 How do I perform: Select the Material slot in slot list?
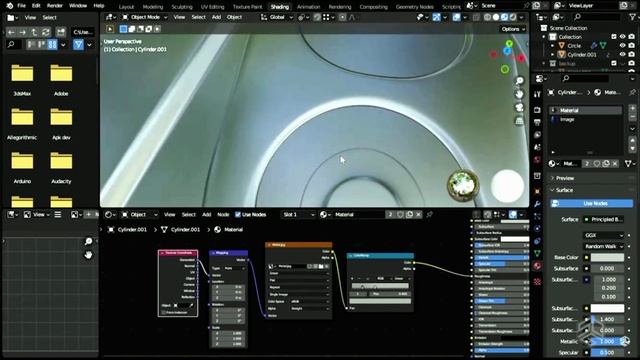(585, 110)
